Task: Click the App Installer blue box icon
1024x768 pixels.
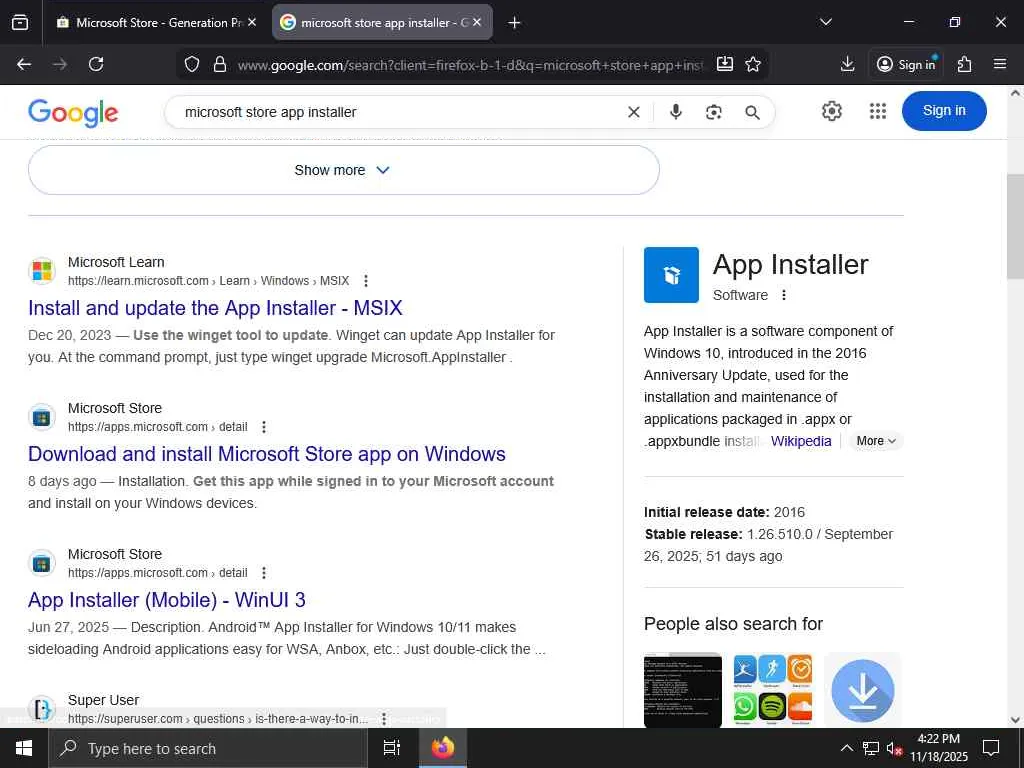Action: point(671,275)
